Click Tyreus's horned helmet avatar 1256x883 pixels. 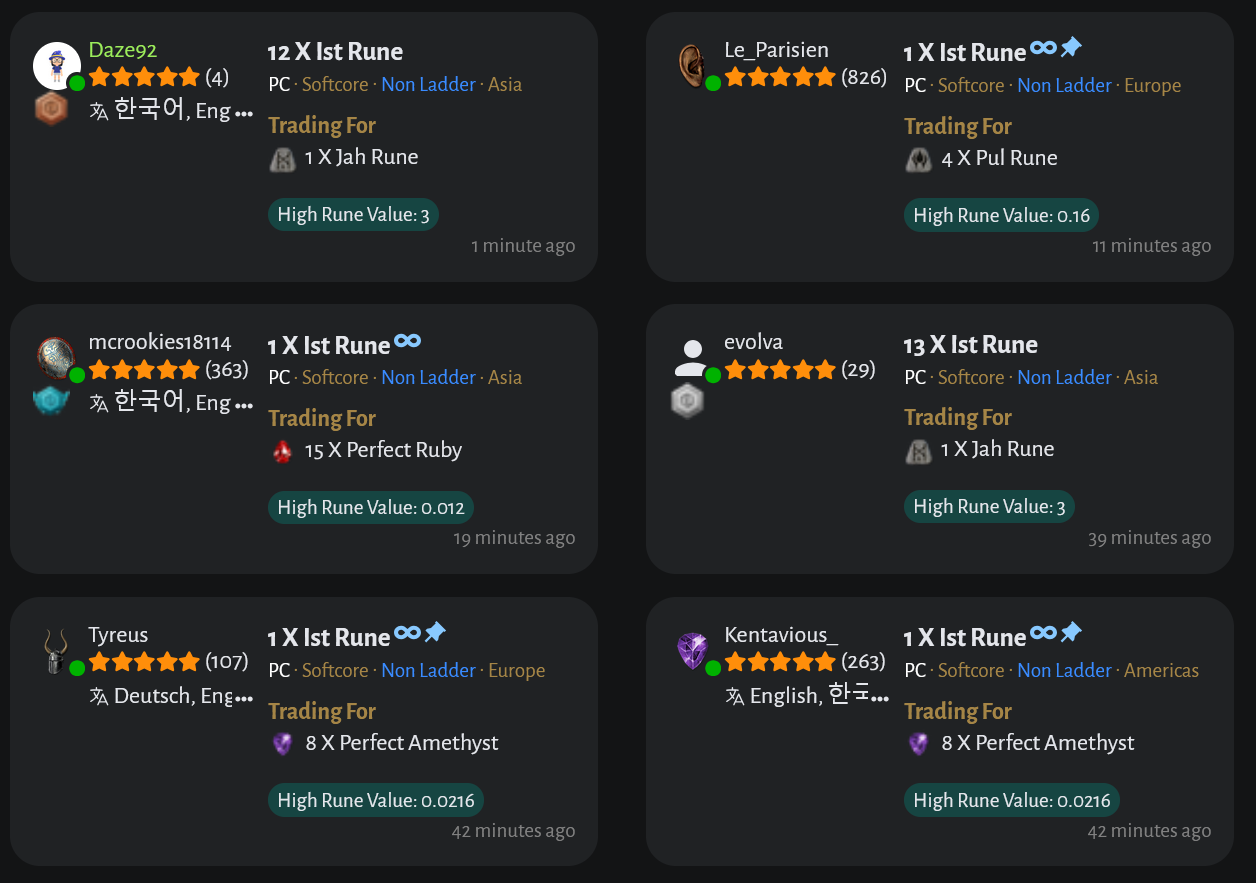[x=55, y=651]
